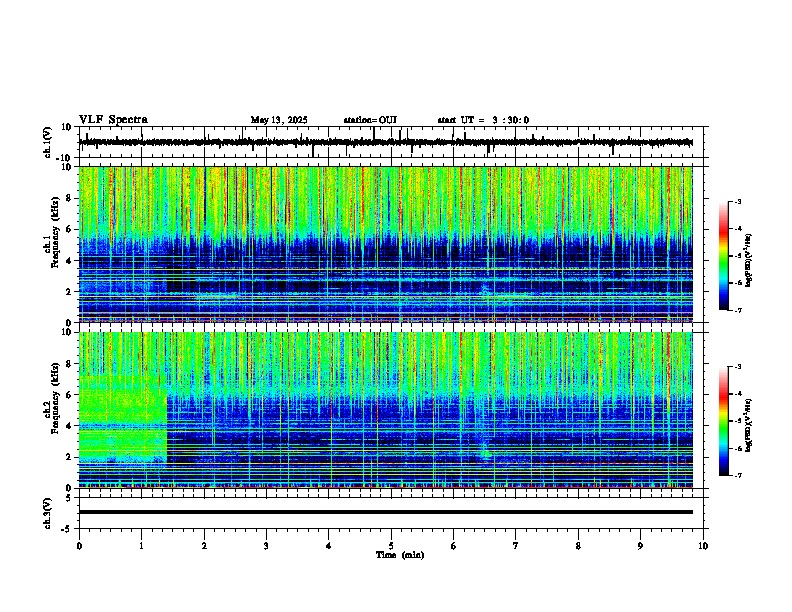792x612 pixels.
Task: Click the "5" tick on ch.3 voltage axis
Action: click(69, 498)
